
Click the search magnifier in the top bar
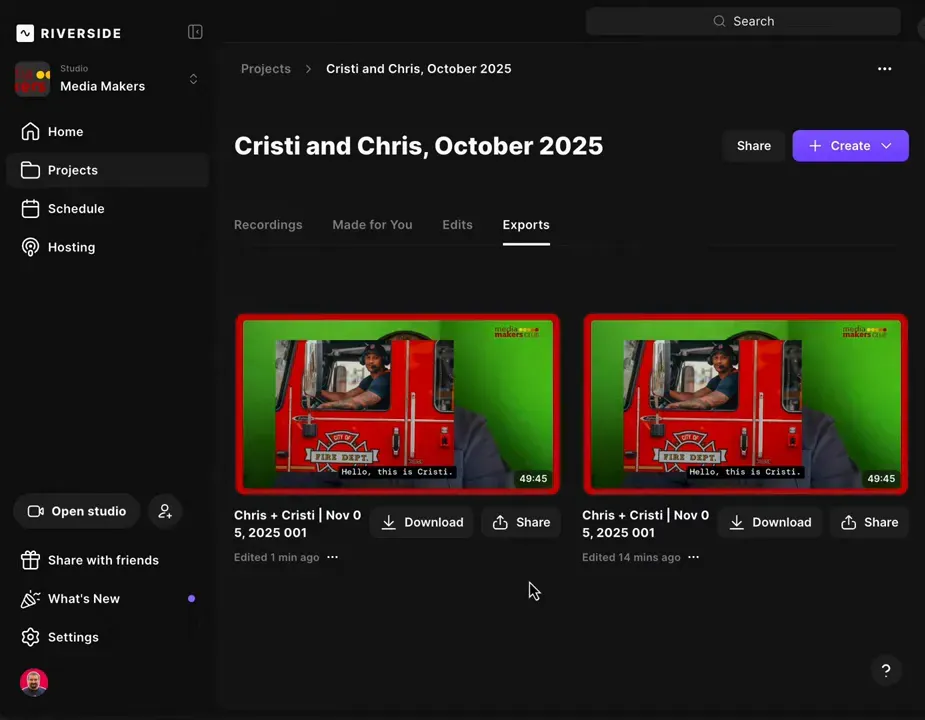coord(719,21)
